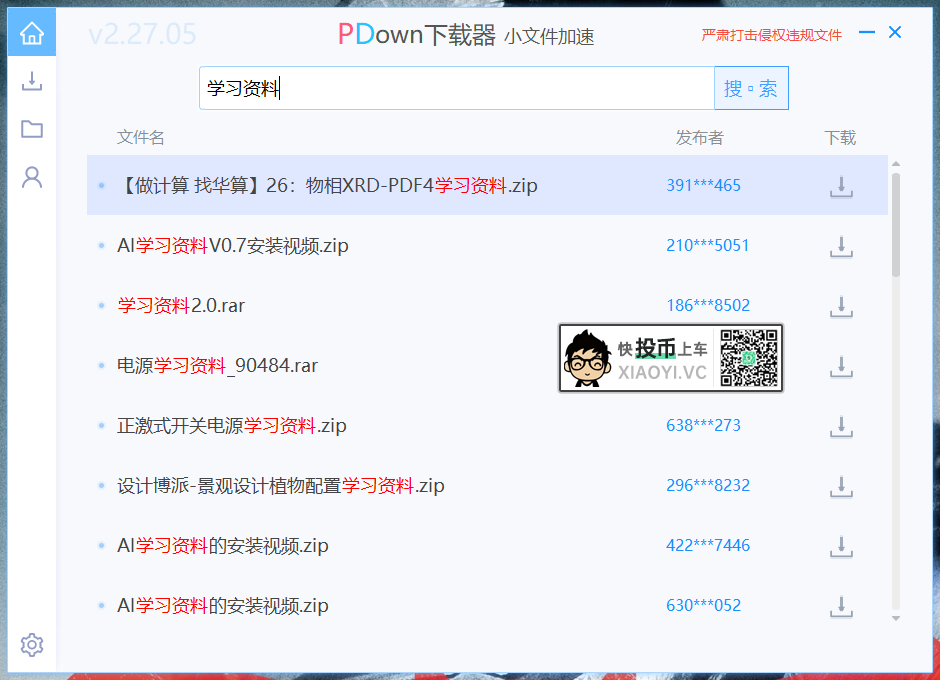Download AI学习资料的安装视频.zip from publisher 630***052
The image size is (940, 680).
click(841, 606)
